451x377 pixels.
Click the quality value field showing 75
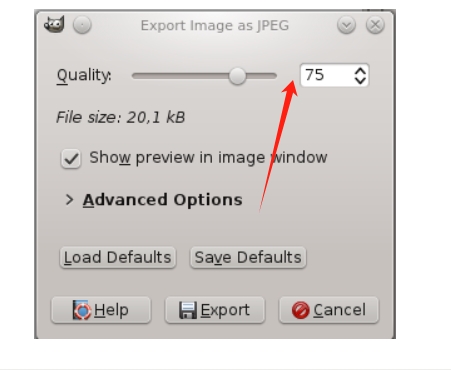pos(327,75)
